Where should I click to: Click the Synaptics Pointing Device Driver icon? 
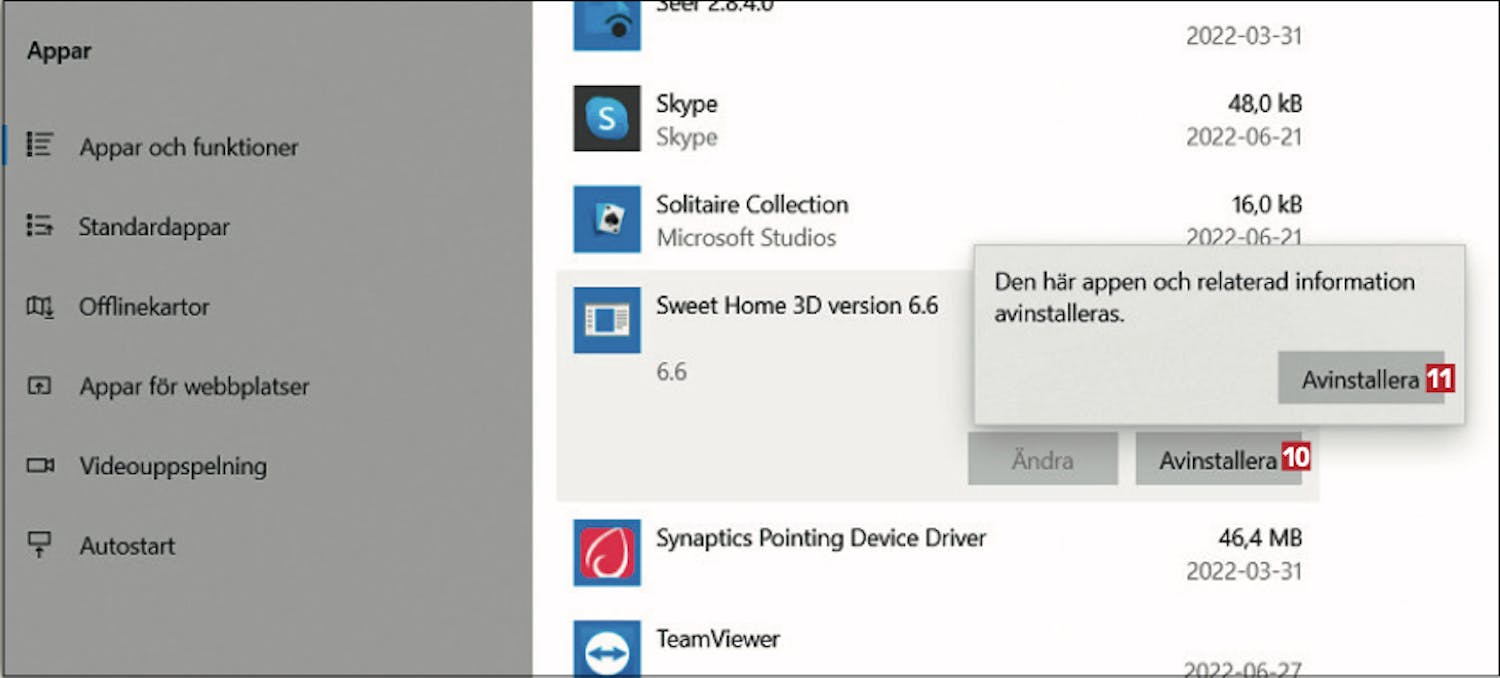coord(607,553)
